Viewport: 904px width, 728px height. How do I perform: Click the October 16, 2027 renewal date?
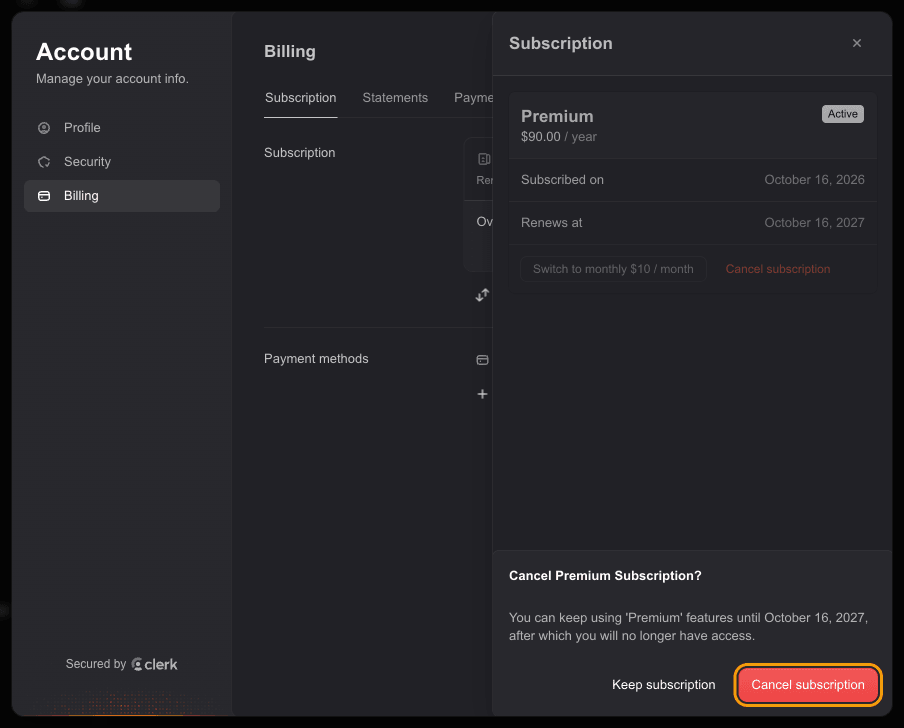[814, 223]
